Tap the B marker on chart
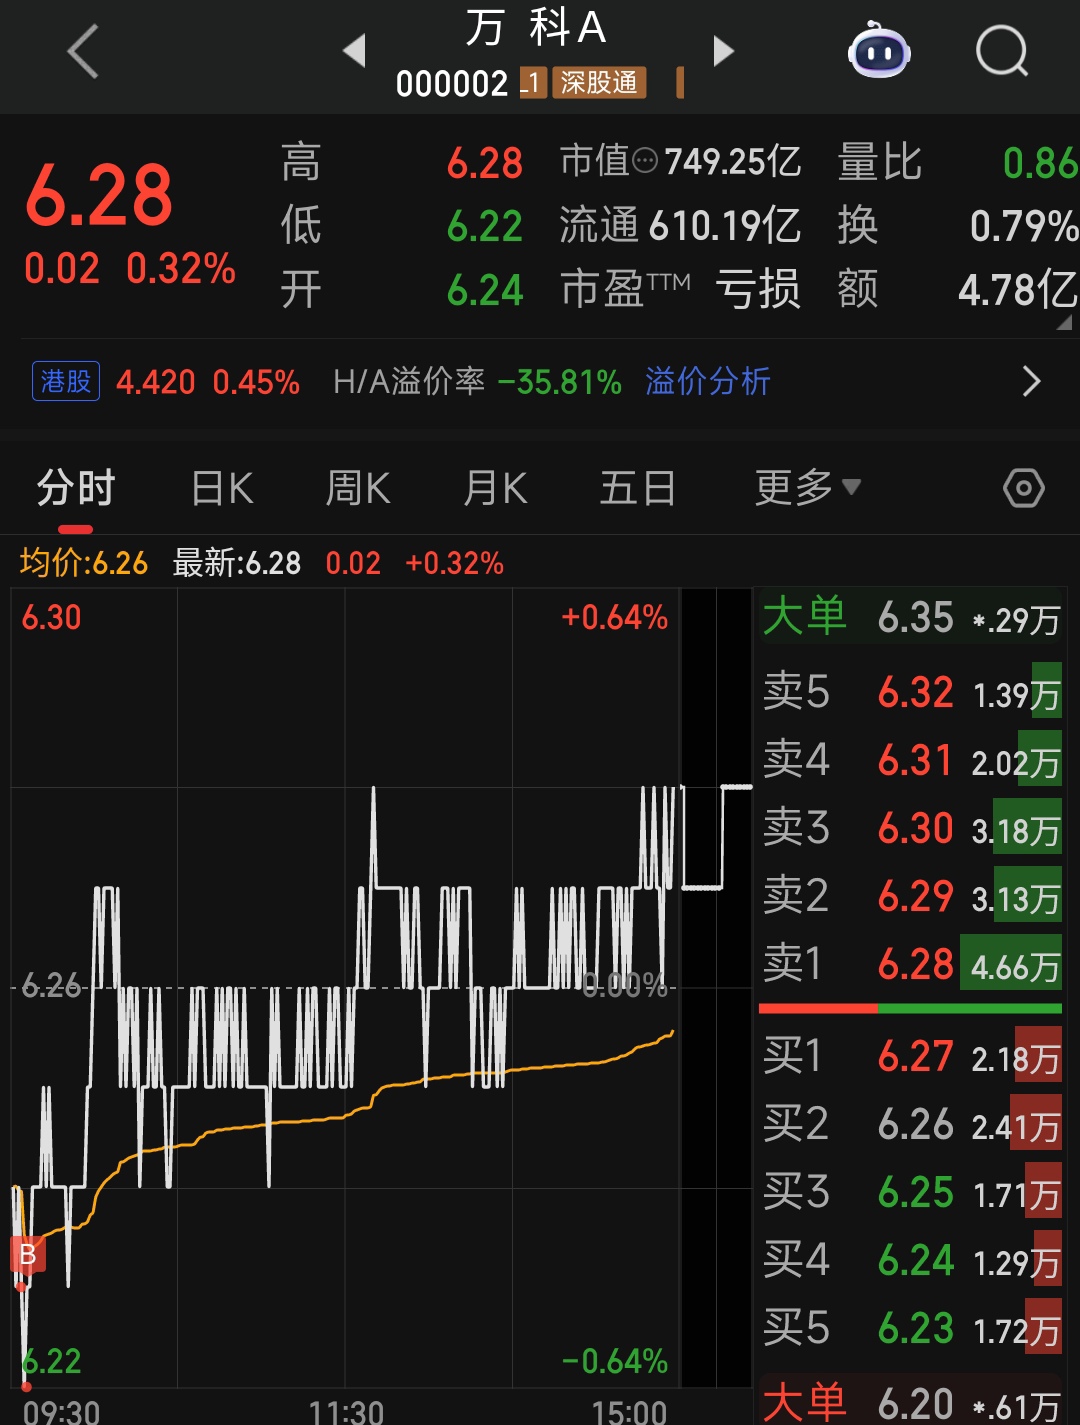Screen dimensions: 1080x1425 tap(27, 1254)
